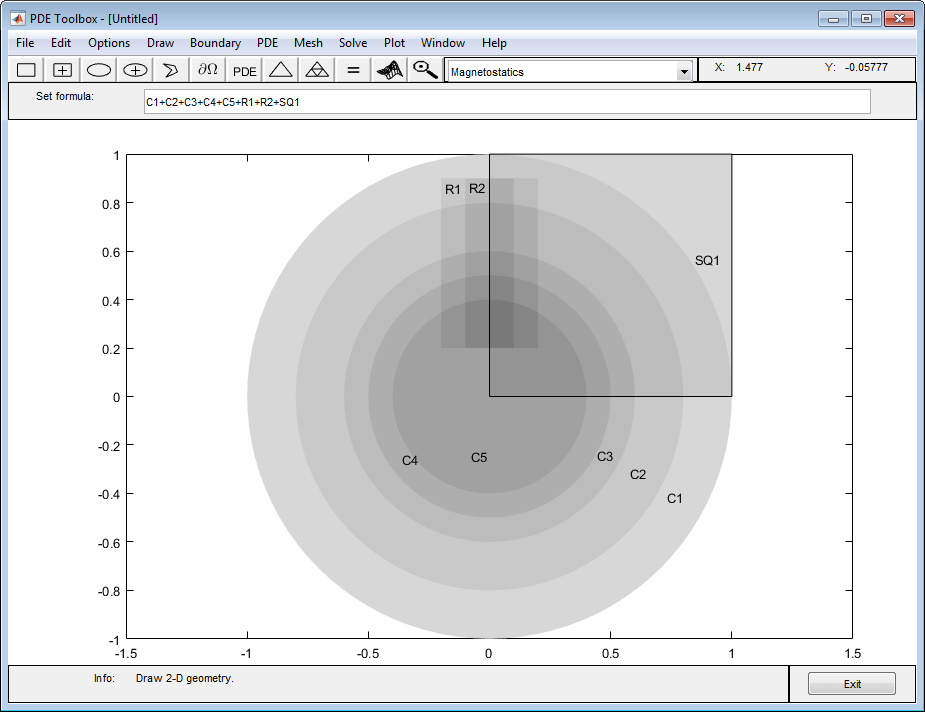Image resolution: width=925 pixels, height=712 pixels.
Task: Select circle labeled C4
Action: coord(409,461)
